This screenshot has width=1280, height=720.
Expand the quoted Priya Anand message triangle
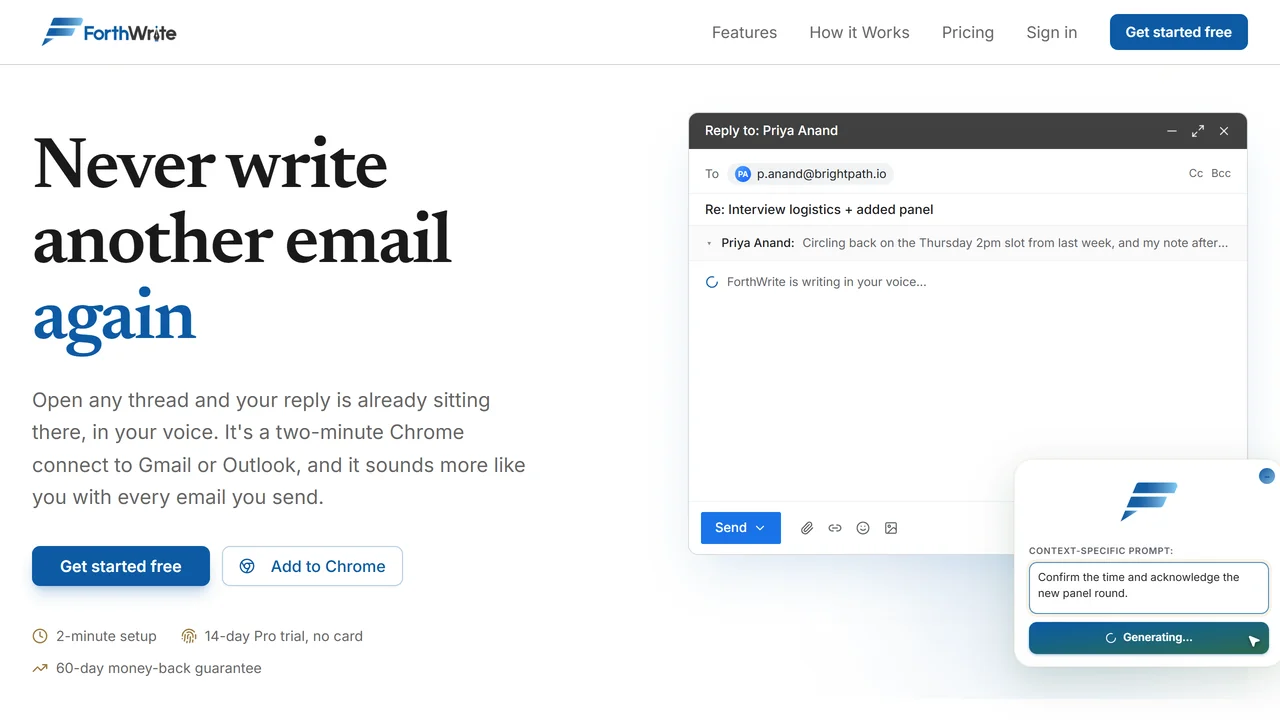[x=709, y=243]
